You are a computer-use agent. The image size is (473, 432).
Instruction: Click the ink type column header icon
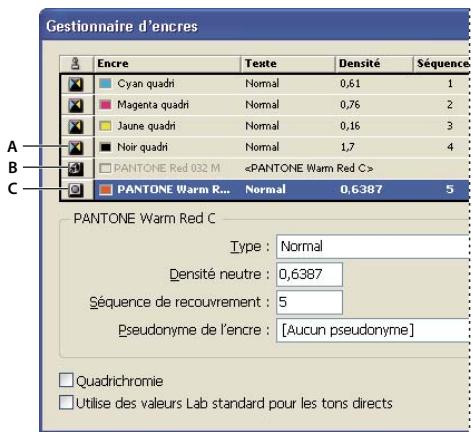76,64
